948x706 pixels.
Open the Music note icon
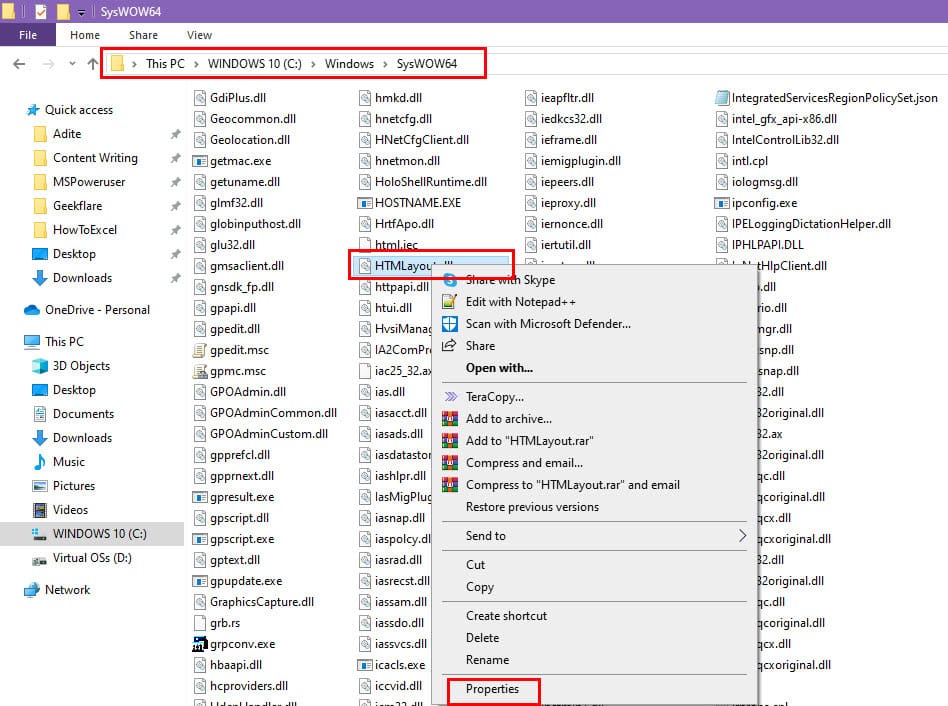tap(40, 462)
